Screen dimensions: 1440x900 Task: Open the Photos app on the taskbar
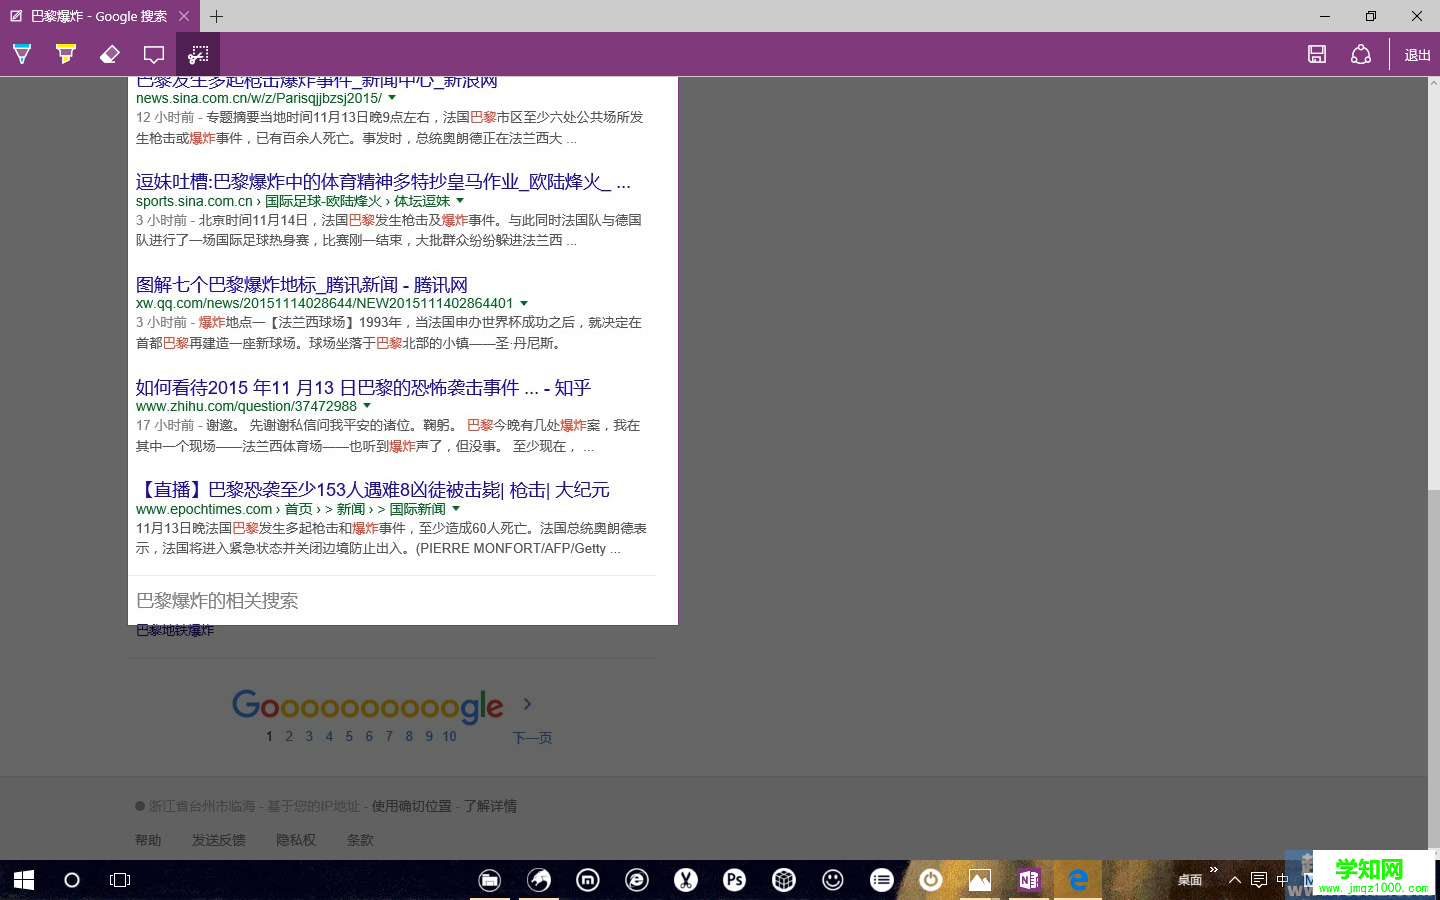980,880
